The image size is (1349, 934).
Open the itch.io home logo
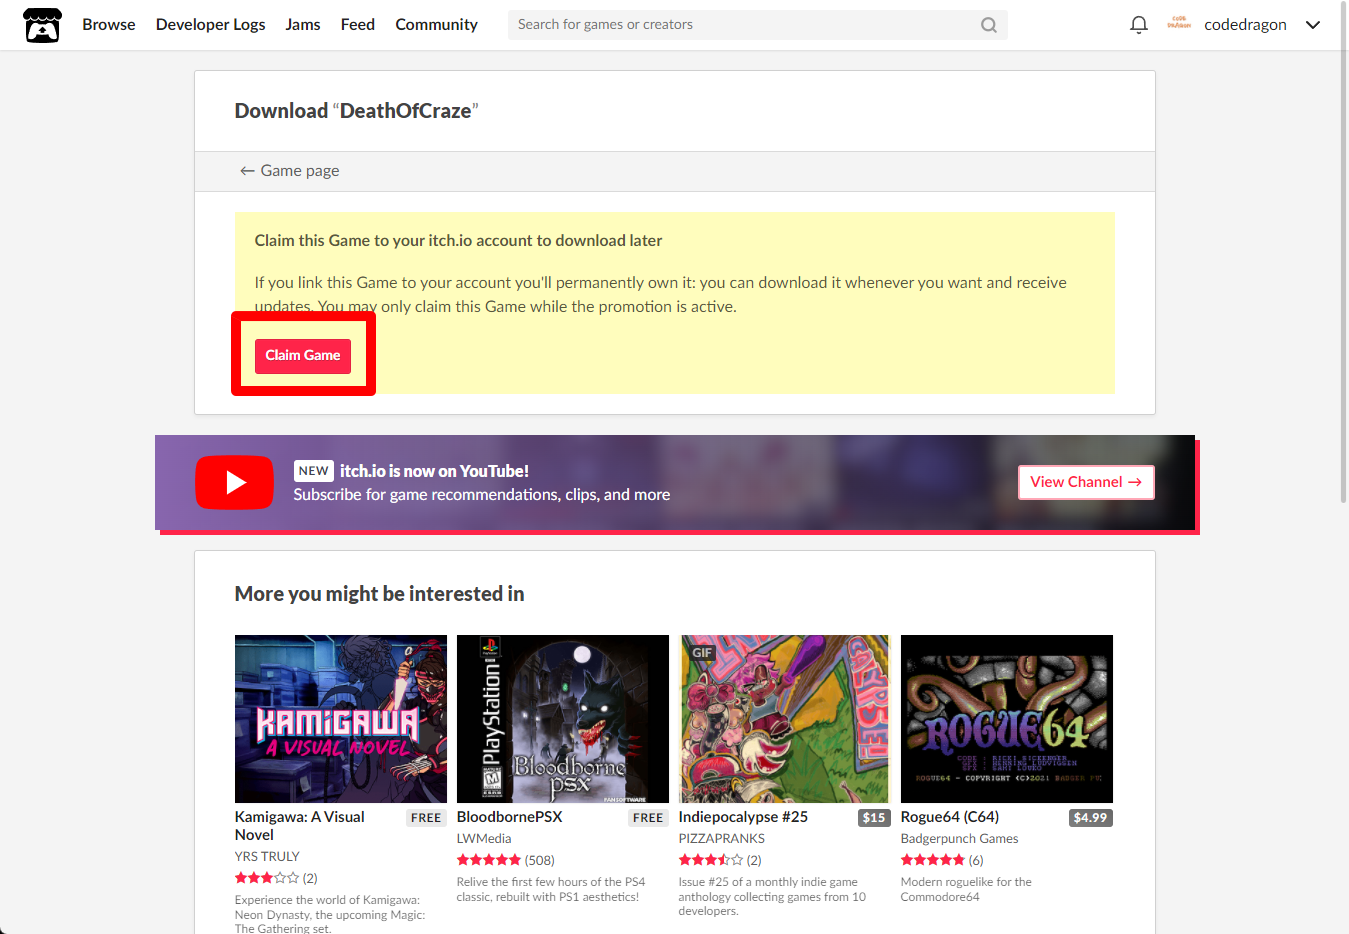(x=42, y=25)
